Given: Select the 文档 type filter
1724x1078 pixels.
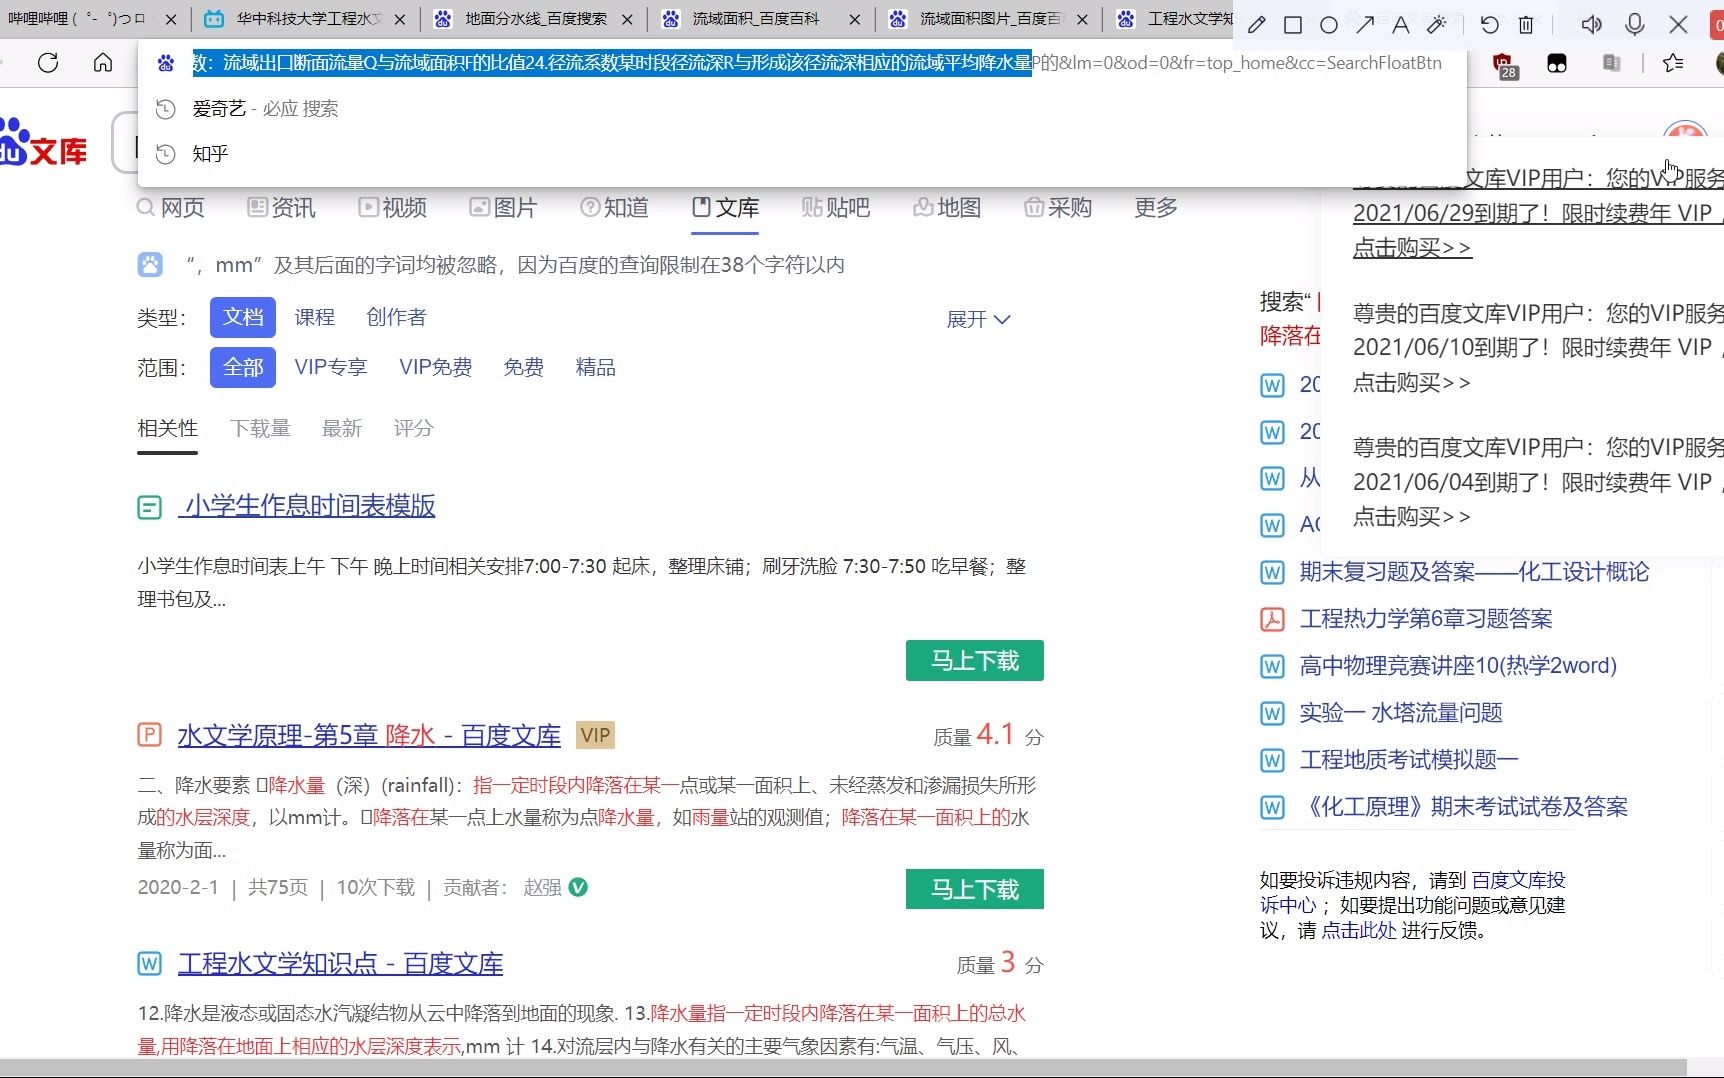Looking at the screenshot, I should tap(243, 317).
